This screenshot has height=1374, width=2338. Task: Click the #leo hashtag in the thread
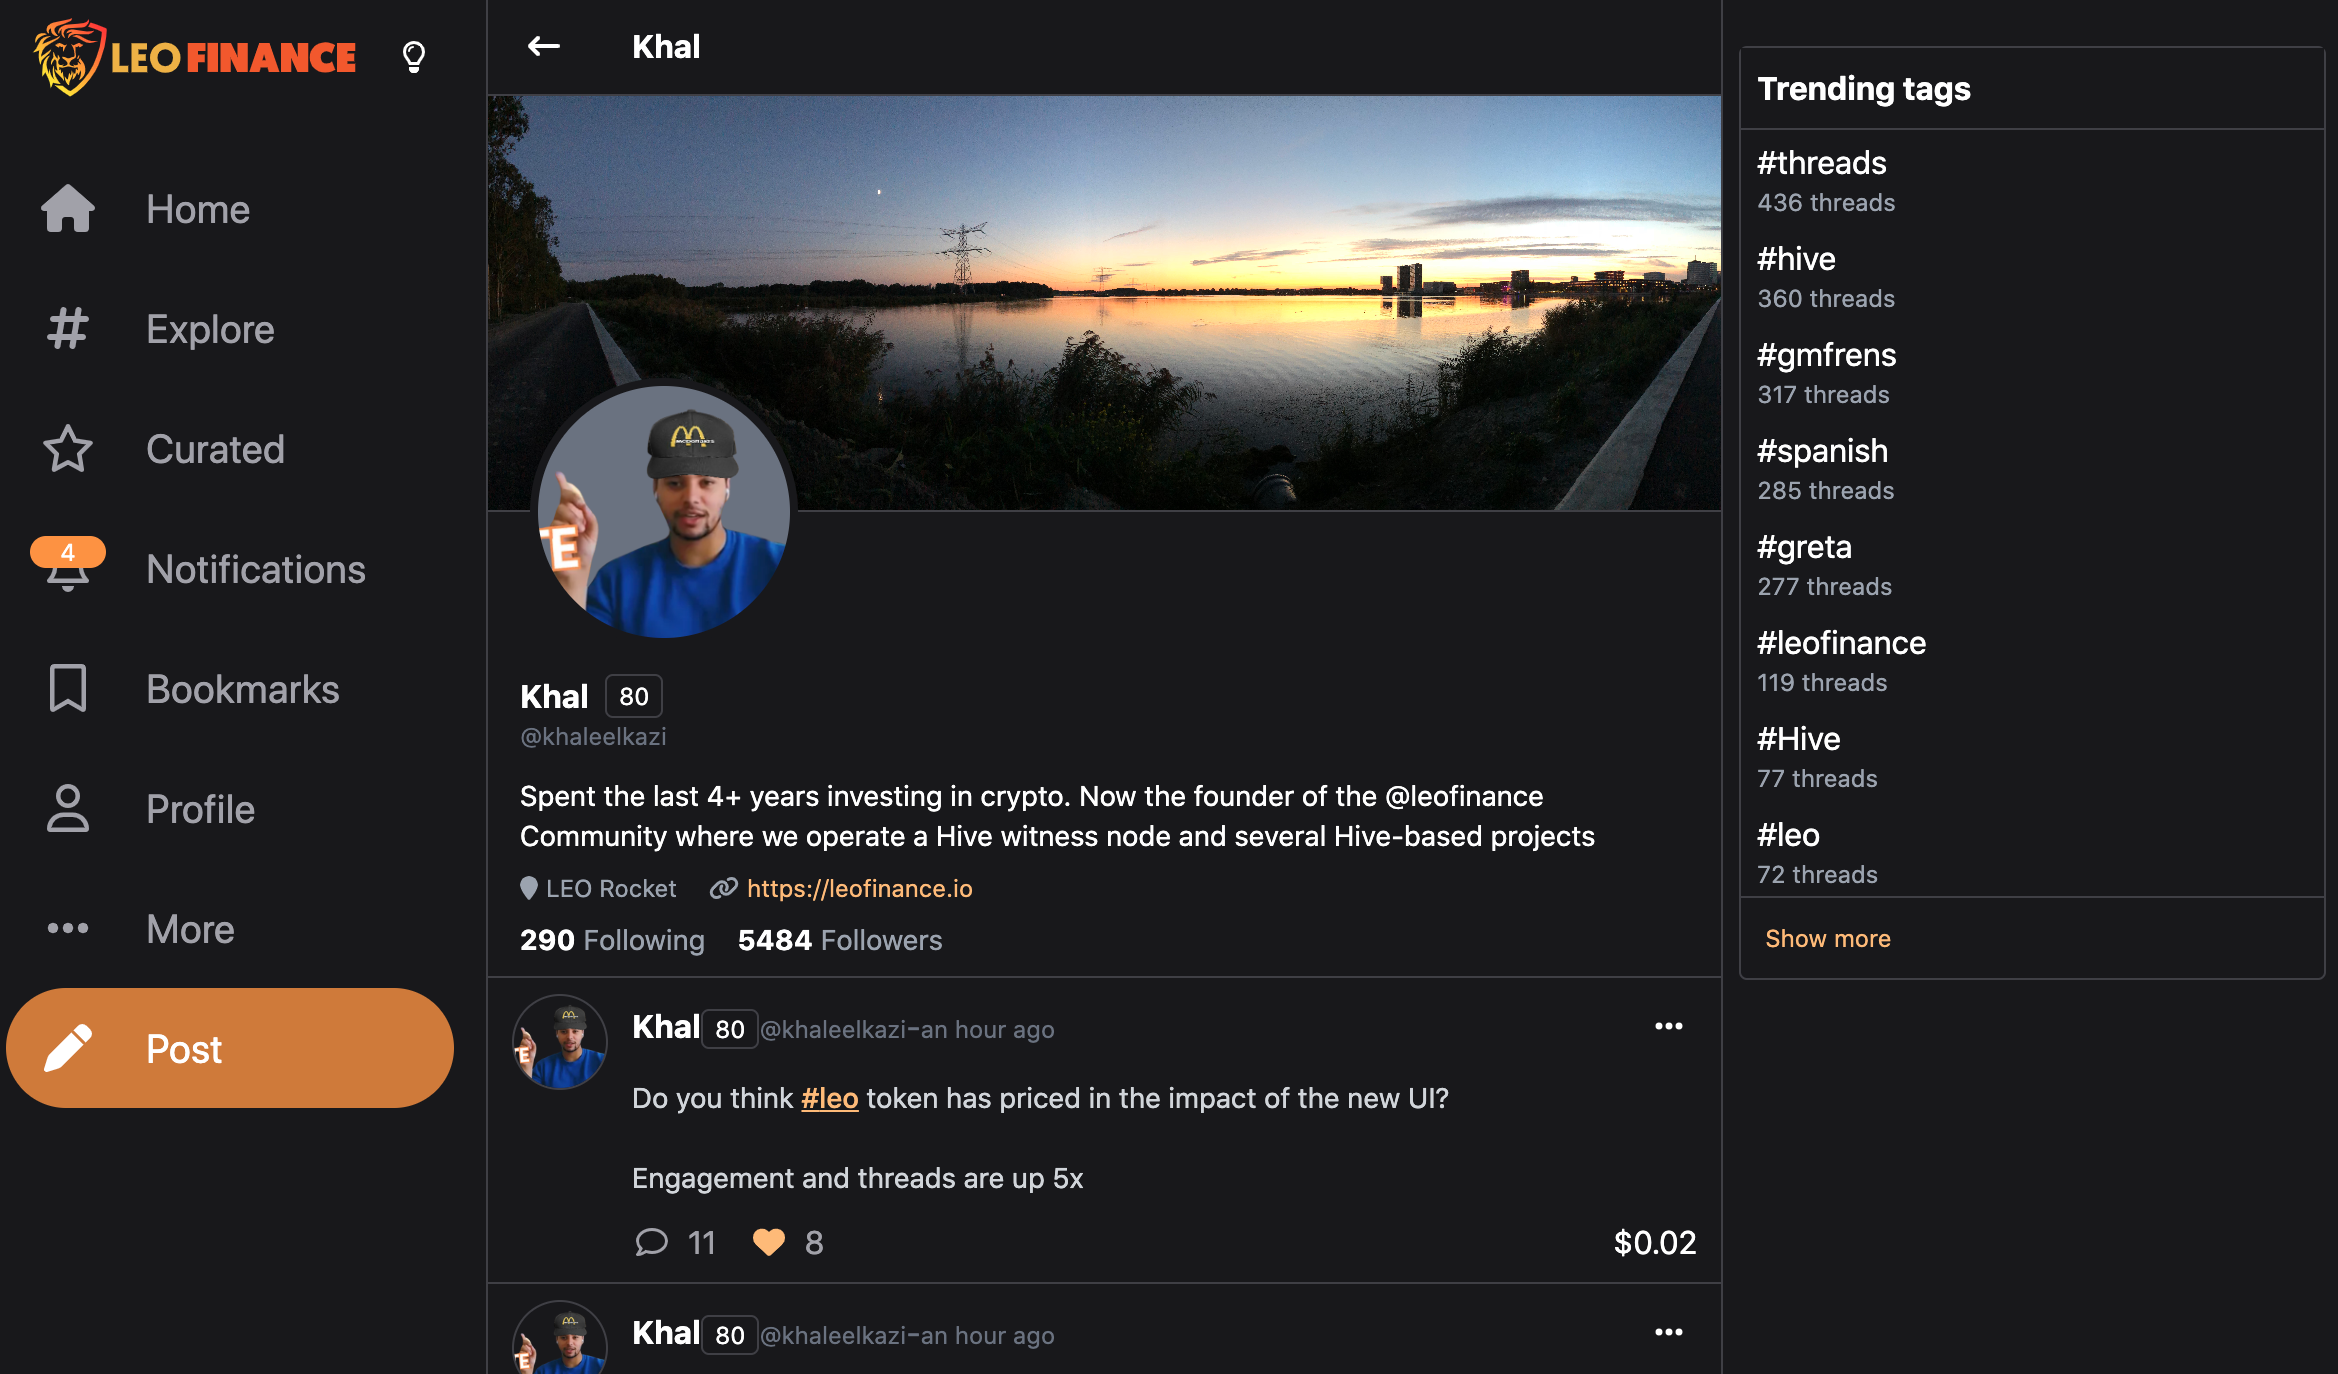tap(829, 1098)
